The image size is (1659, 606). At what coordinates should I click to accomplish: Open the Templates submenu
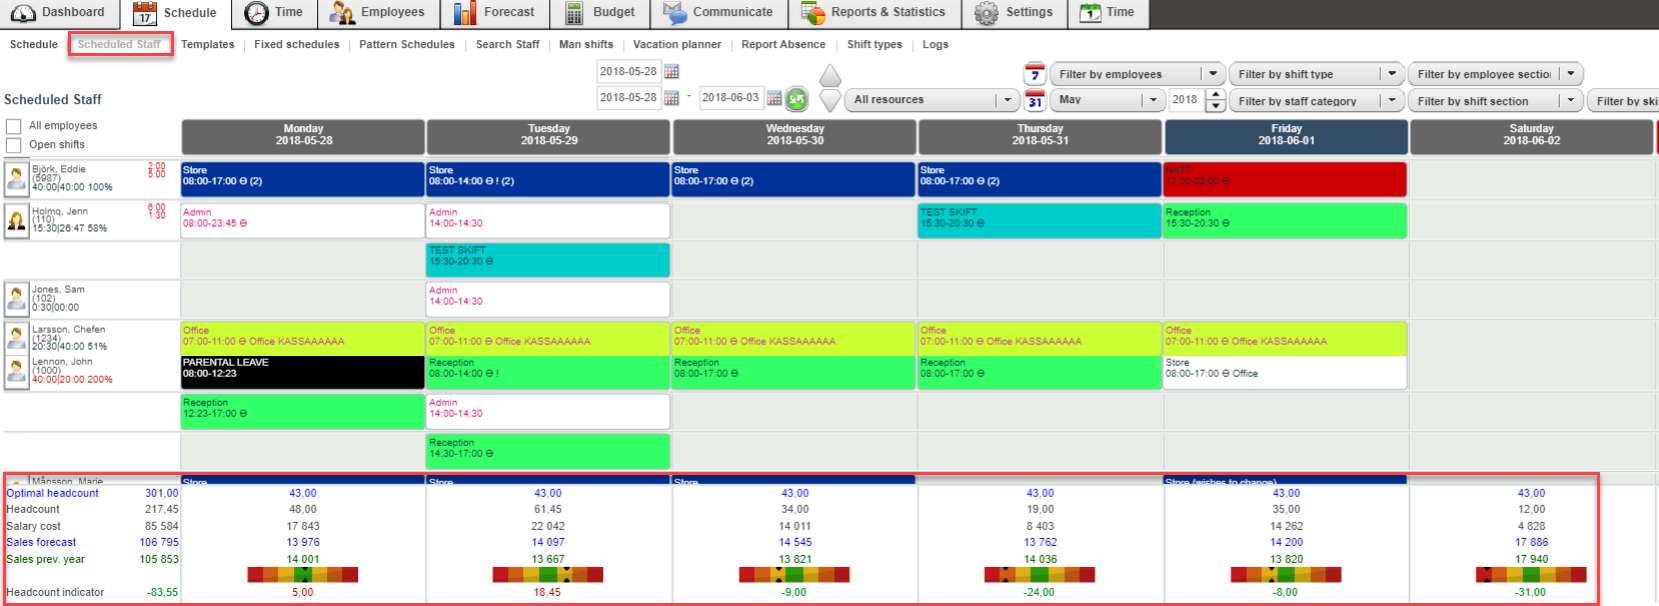tap(208, 44)
